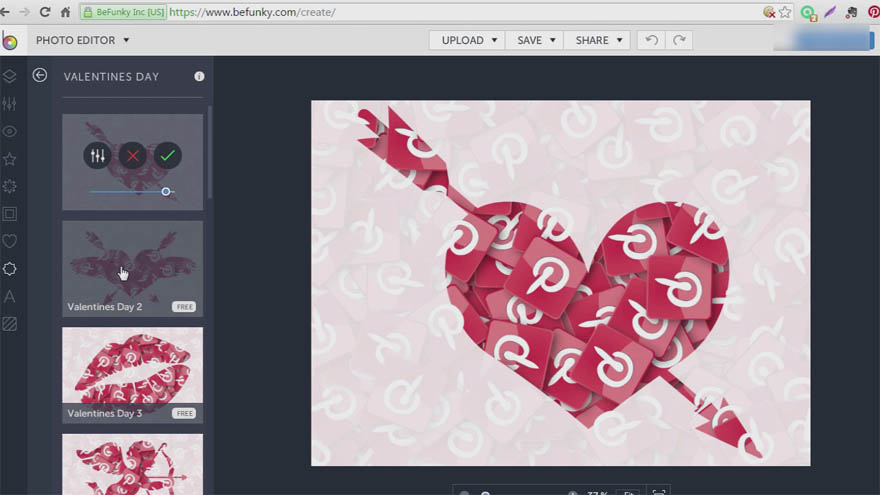Open the Frames square icon
The height and width of the screenshot is (495, 880).
click(10, 214)
